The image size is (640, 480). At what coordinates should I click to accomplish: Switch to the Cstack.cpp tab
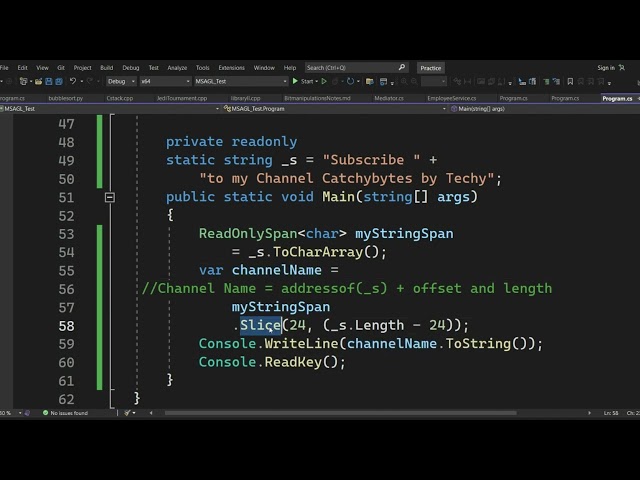pos(120,98)
